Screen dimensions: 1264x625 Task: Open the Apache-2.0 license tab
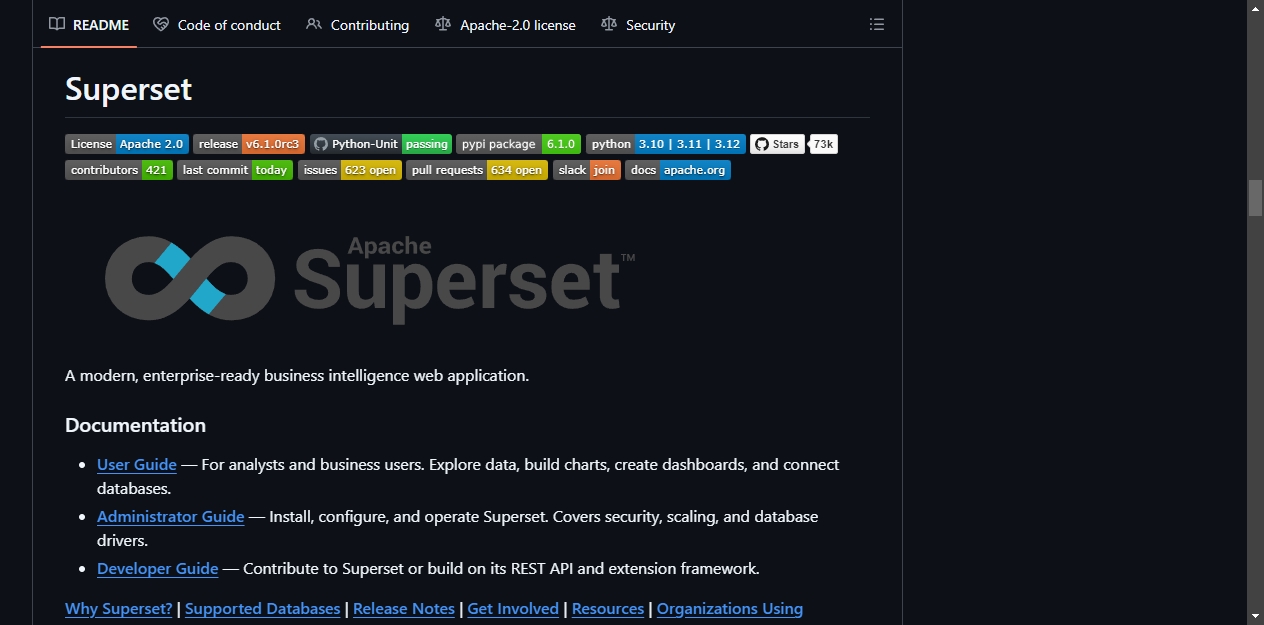click(x=505, y=25)
